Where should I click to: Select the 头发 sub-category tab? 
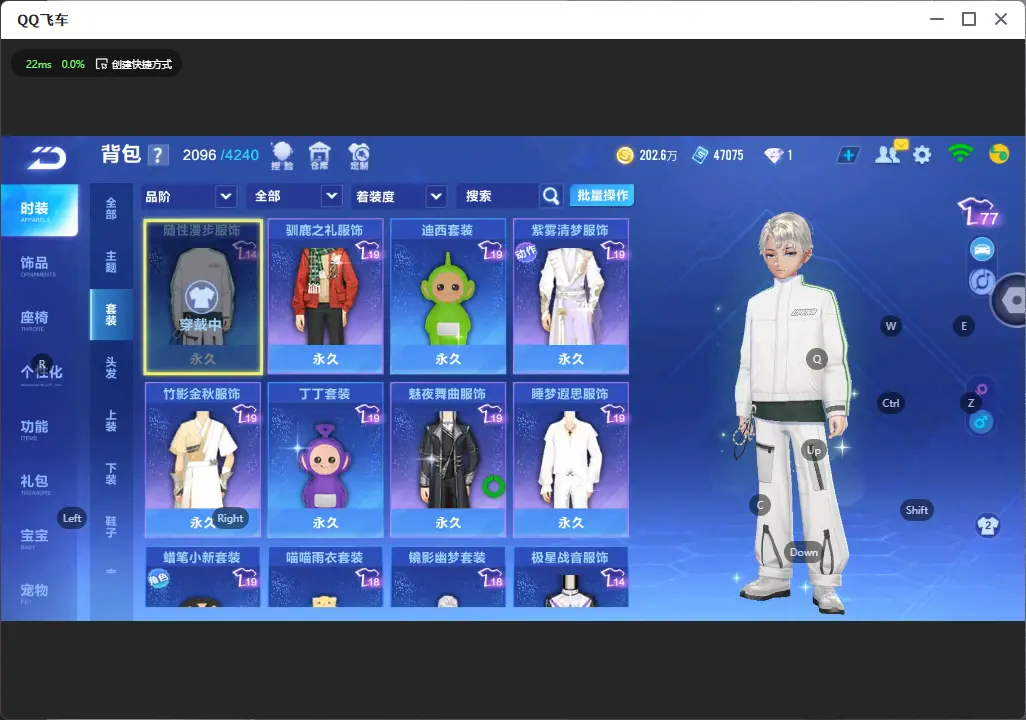(x=111, y=368)
